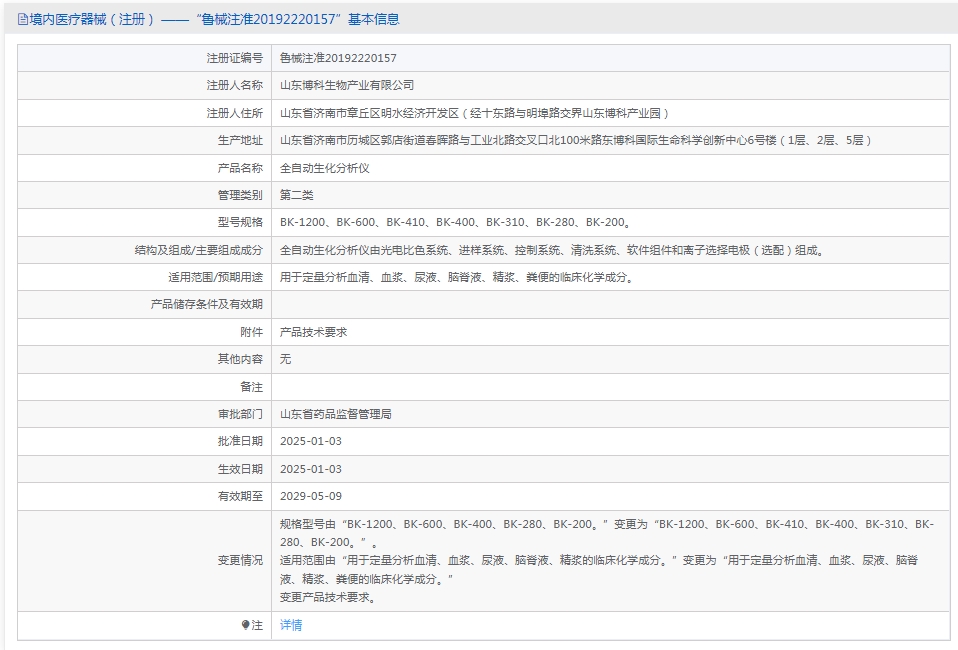
Task: Open the 详情 link
Action: (x=290, y=625)
